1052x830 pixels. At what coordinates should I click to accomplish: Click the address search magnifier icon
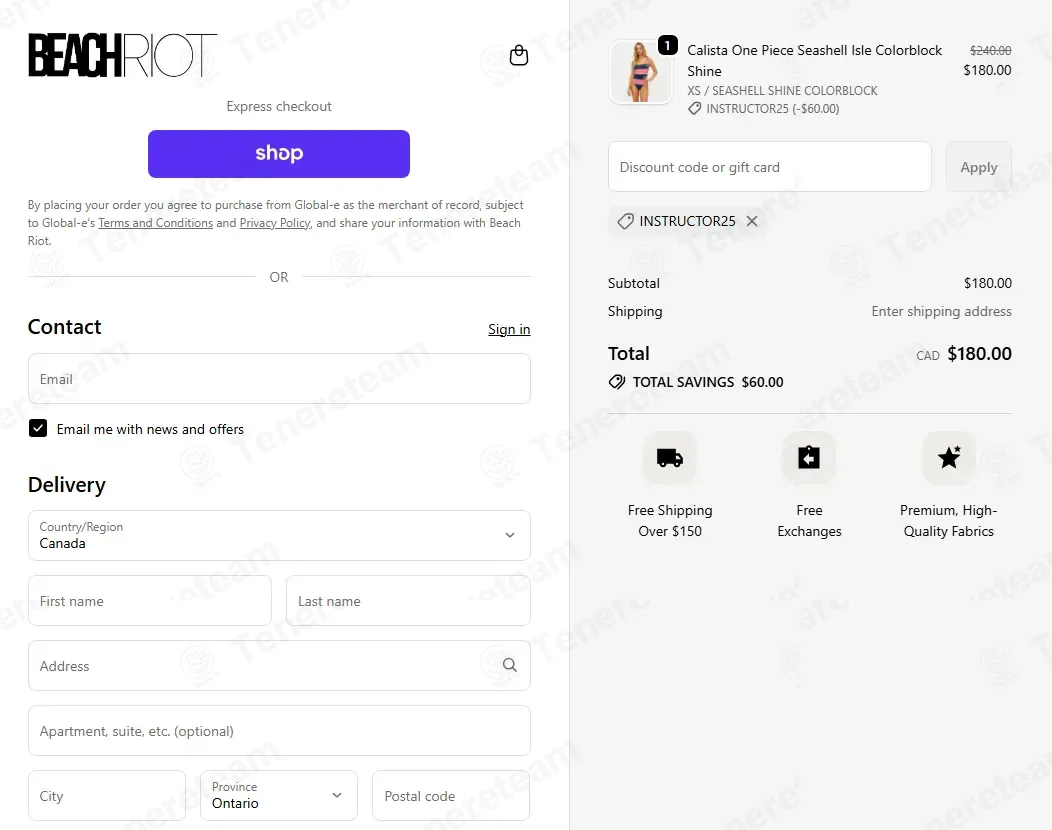[x=510, y=665]
